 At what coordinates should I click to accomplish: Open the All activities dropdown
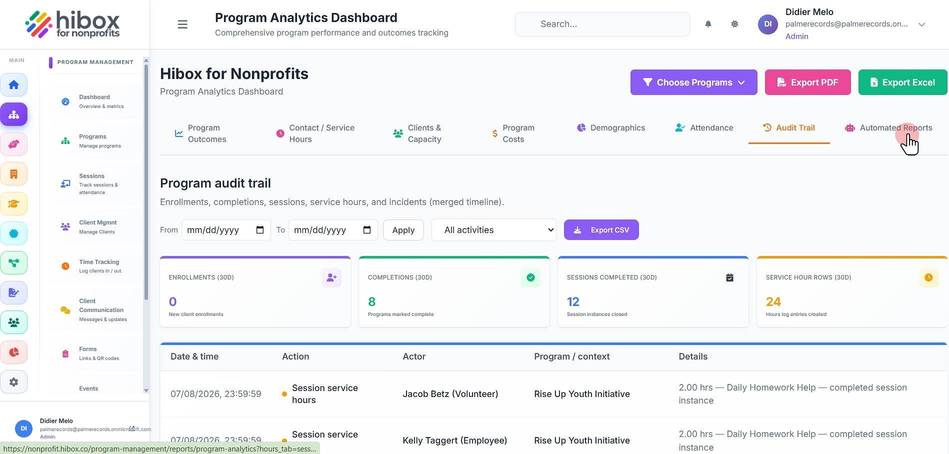pyautogui.click(x=494, y=230)
